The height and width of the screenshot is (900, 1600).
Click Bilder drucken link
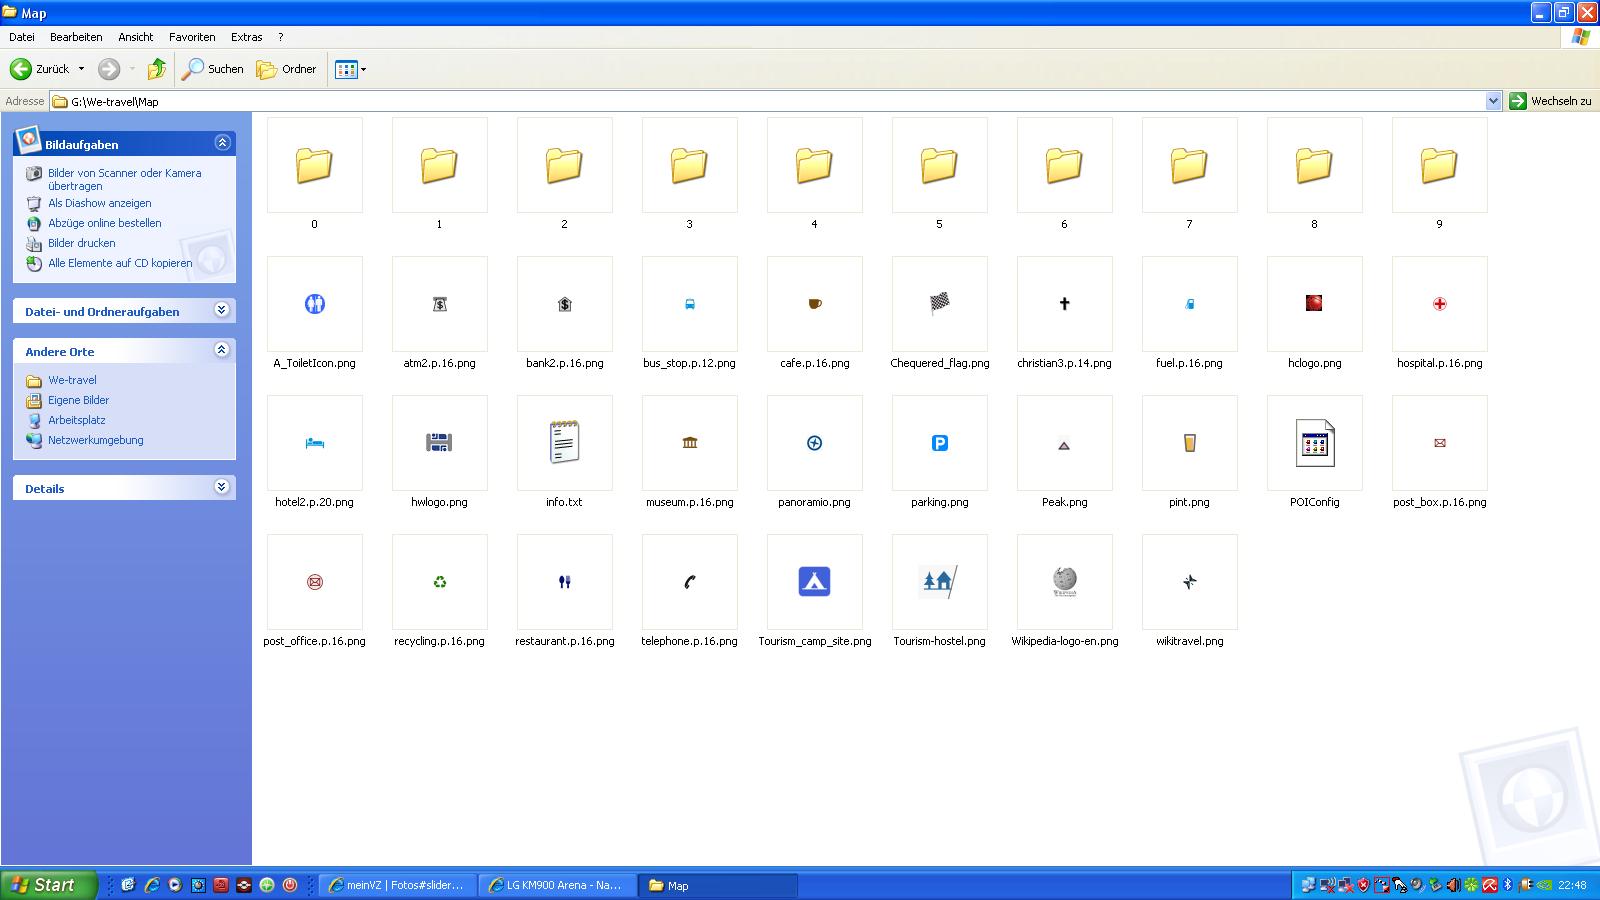pyautogui.click(x=82, y=243)
